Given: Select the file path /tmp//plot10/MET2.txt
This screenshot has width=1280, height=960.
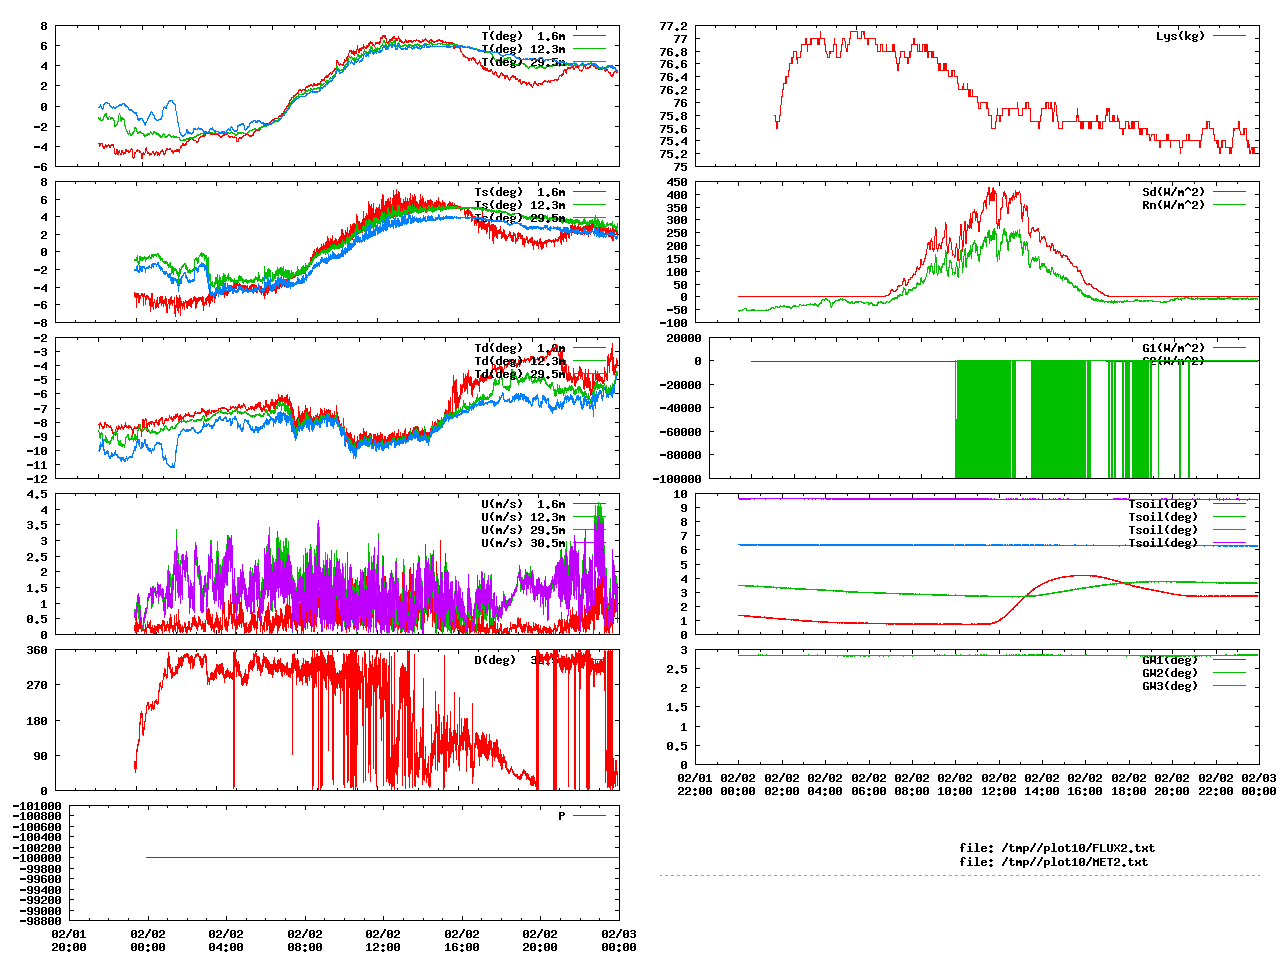Looking at the screenshot, I should click(1075, 861).
